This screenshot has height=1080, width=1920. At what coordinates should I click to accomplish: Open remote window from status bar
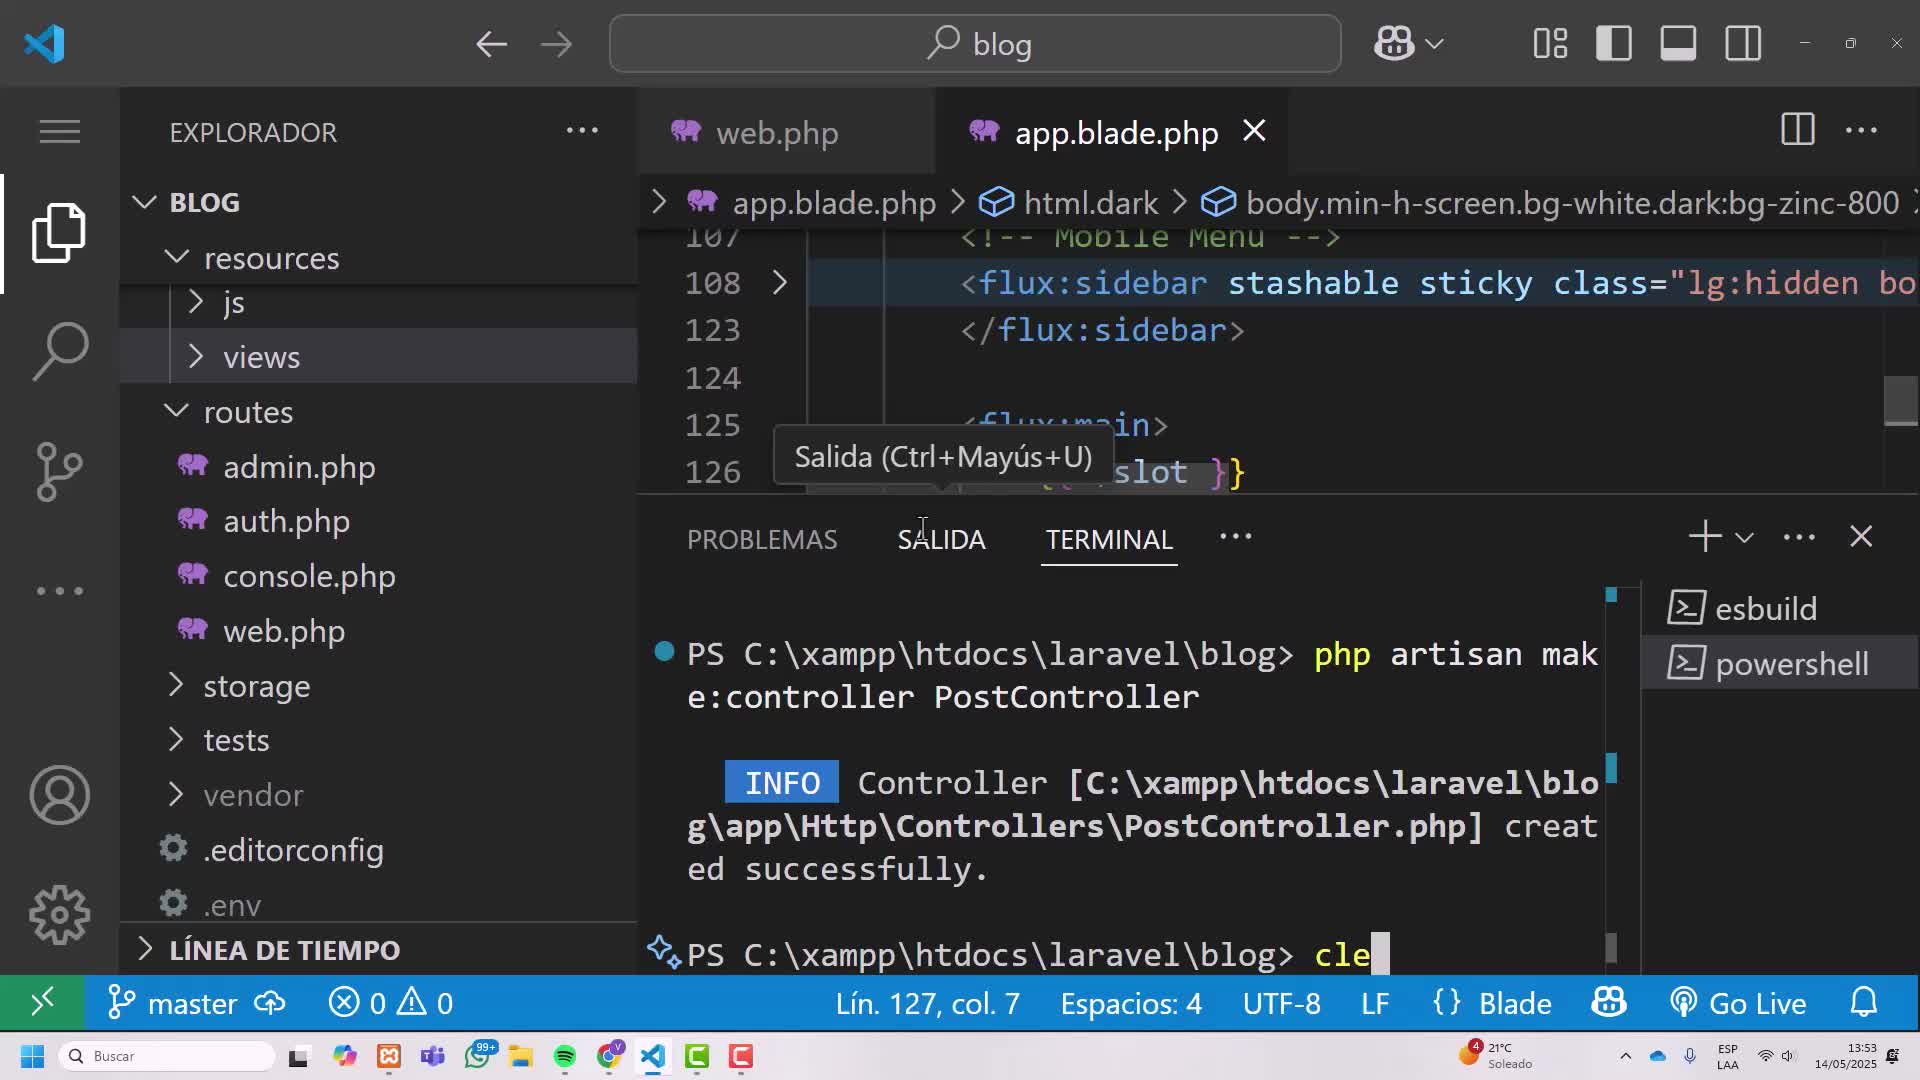click(42, 1002)
